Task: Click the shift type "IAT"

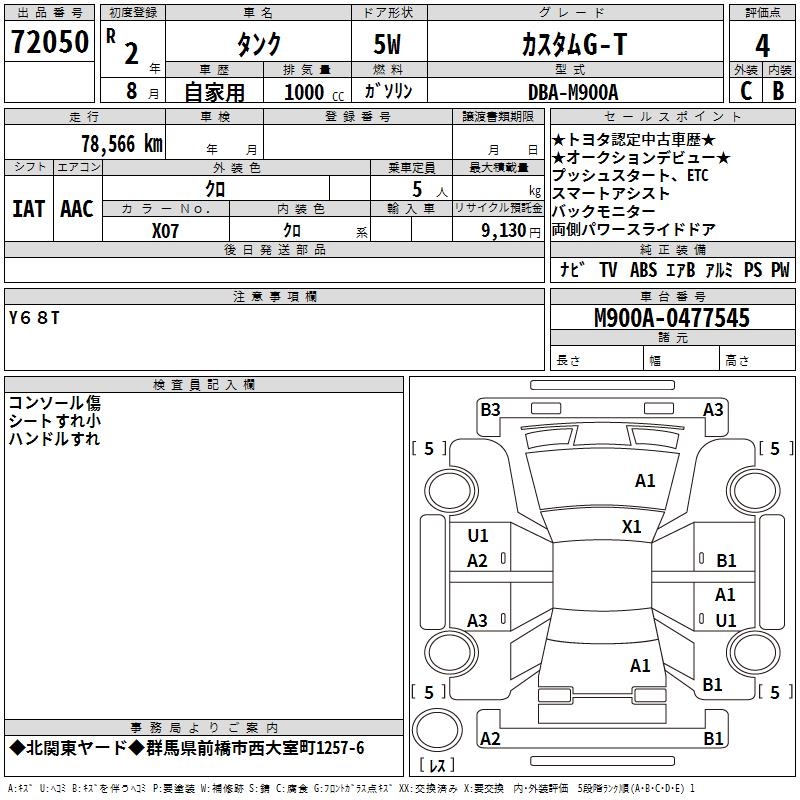Action: [28, 209]
